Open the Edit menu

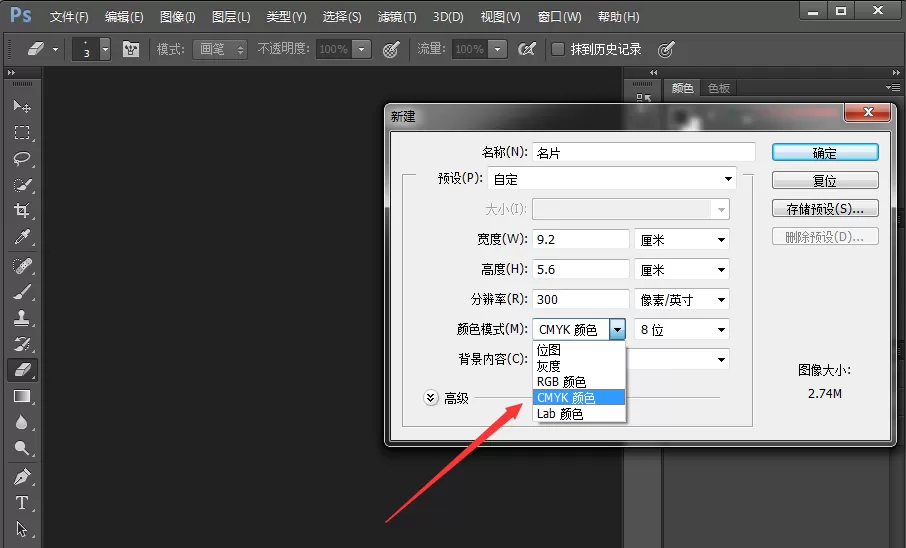tap(124, 17)
